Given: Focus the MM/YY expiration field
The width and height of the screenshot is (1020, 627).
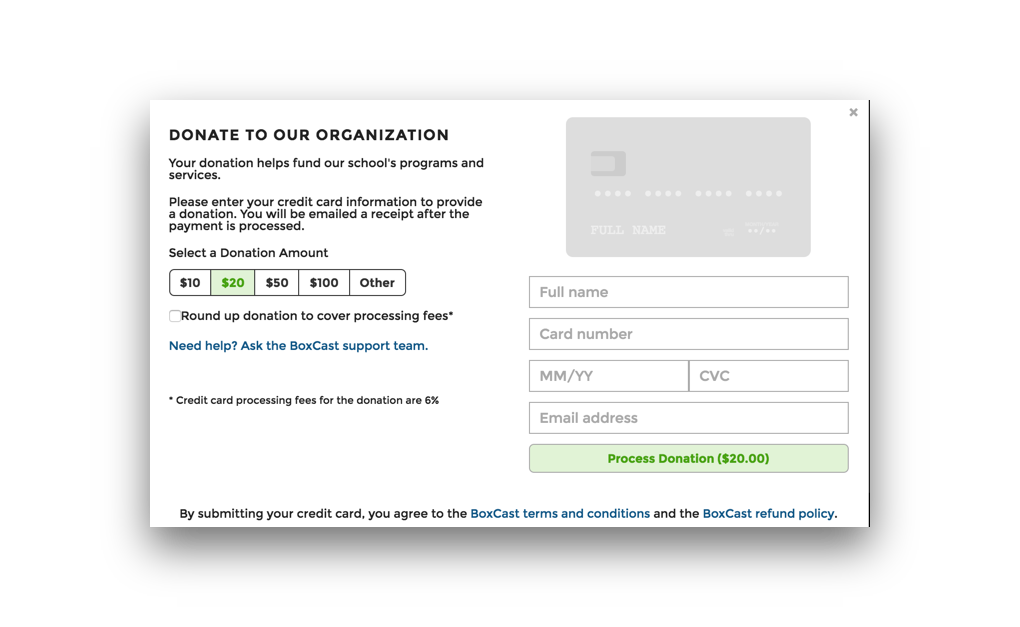Looking at the screenshot, I should pos(609,376).
